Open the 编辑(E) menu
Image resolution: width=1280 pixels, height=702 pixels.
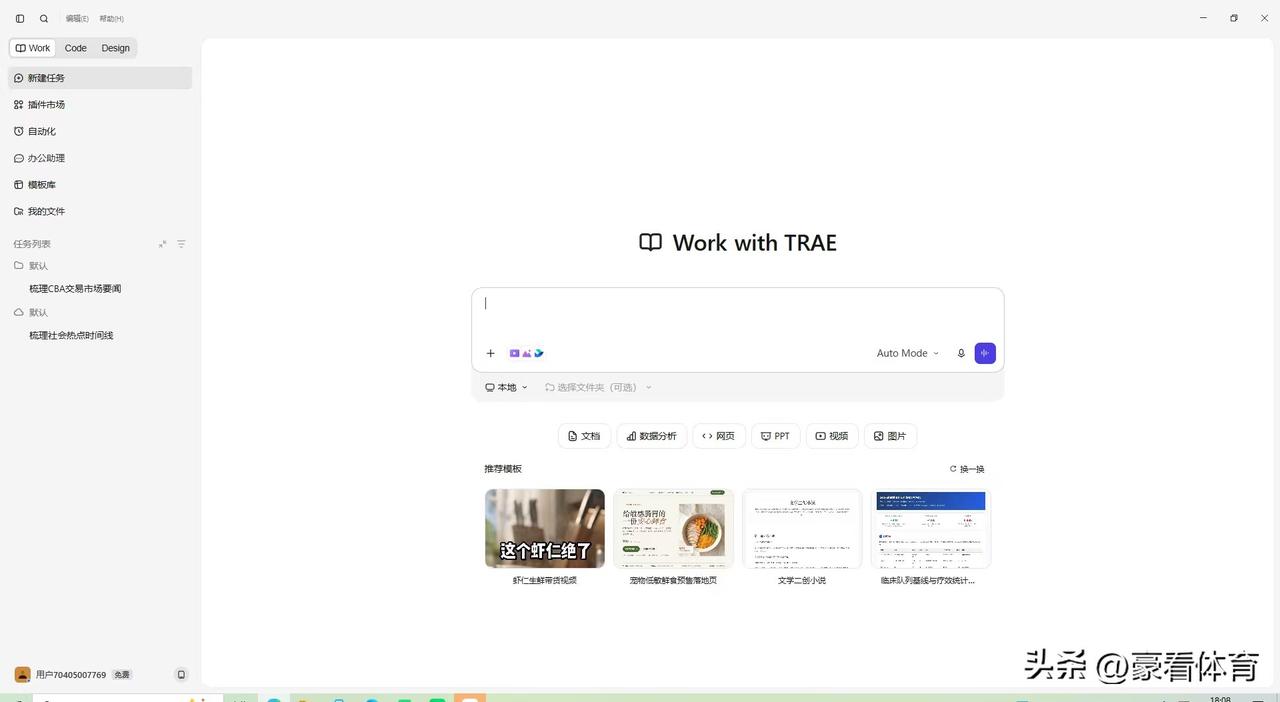pos(77,19)
